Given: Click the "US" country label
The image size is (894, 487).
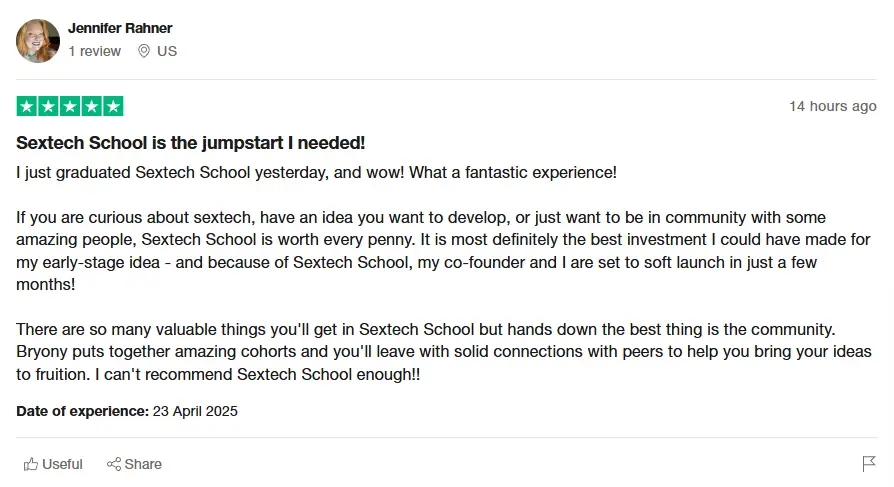Looking at the screenshot, I should click(x=167, y=51).
